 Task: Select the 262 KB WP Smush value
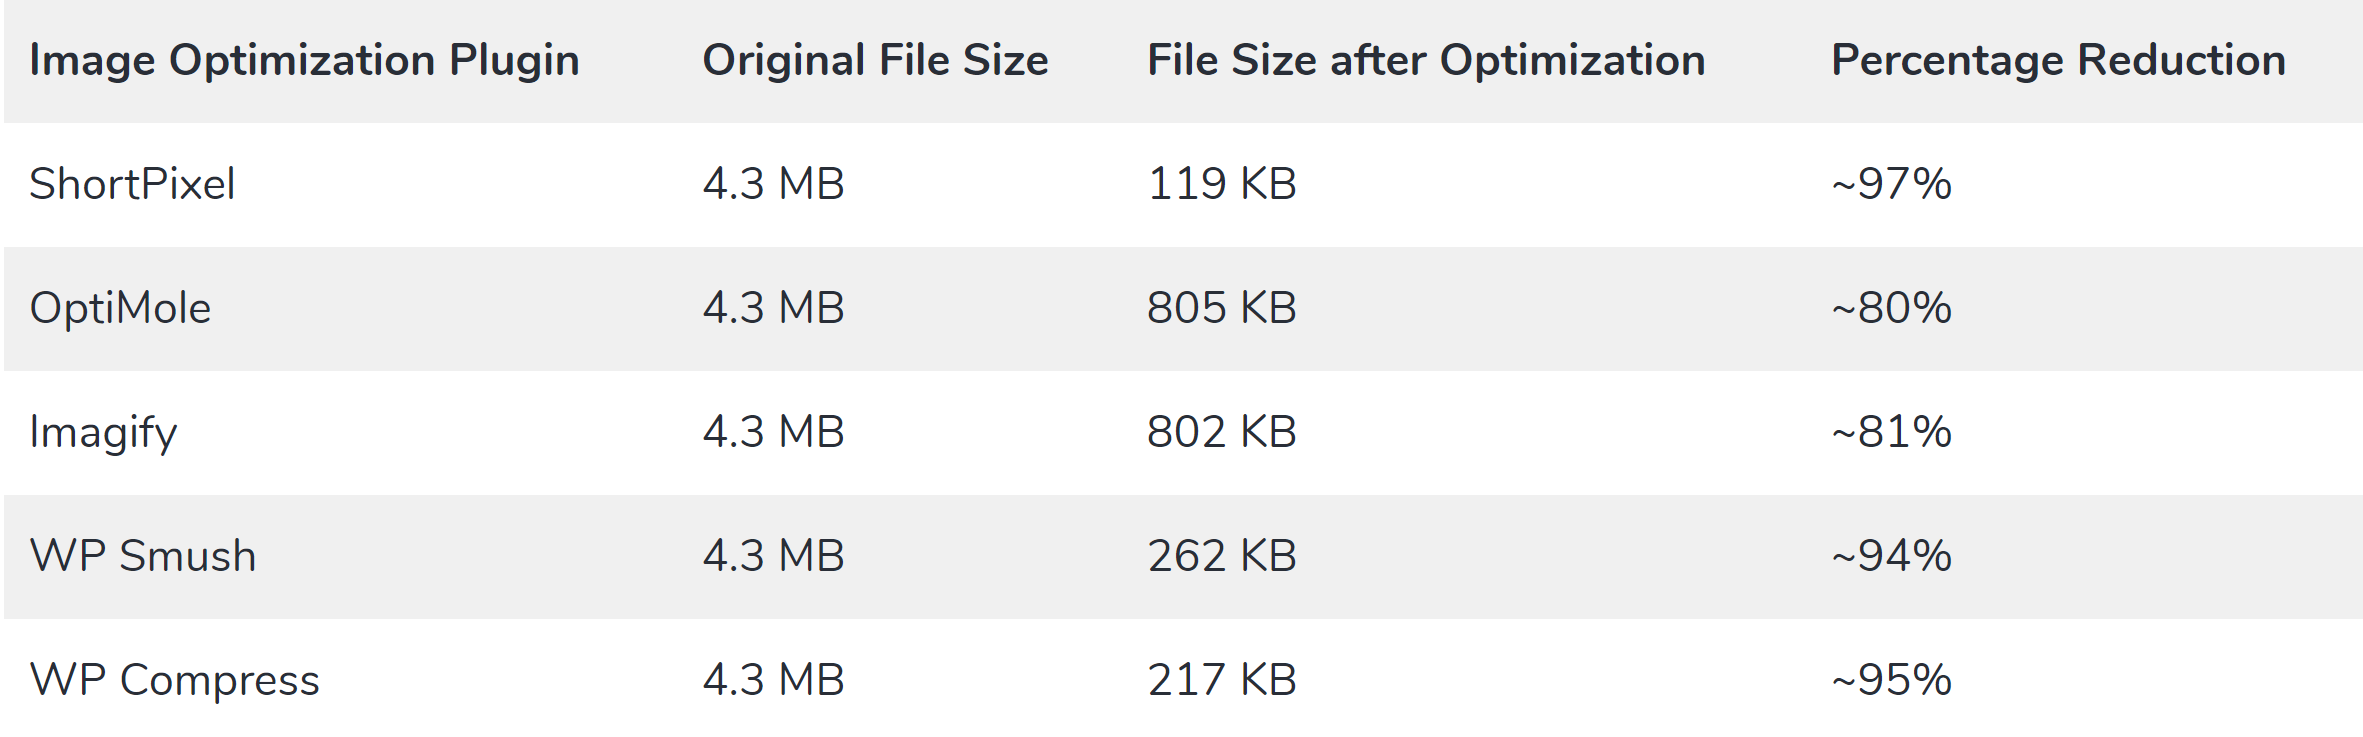(1222, 556)
